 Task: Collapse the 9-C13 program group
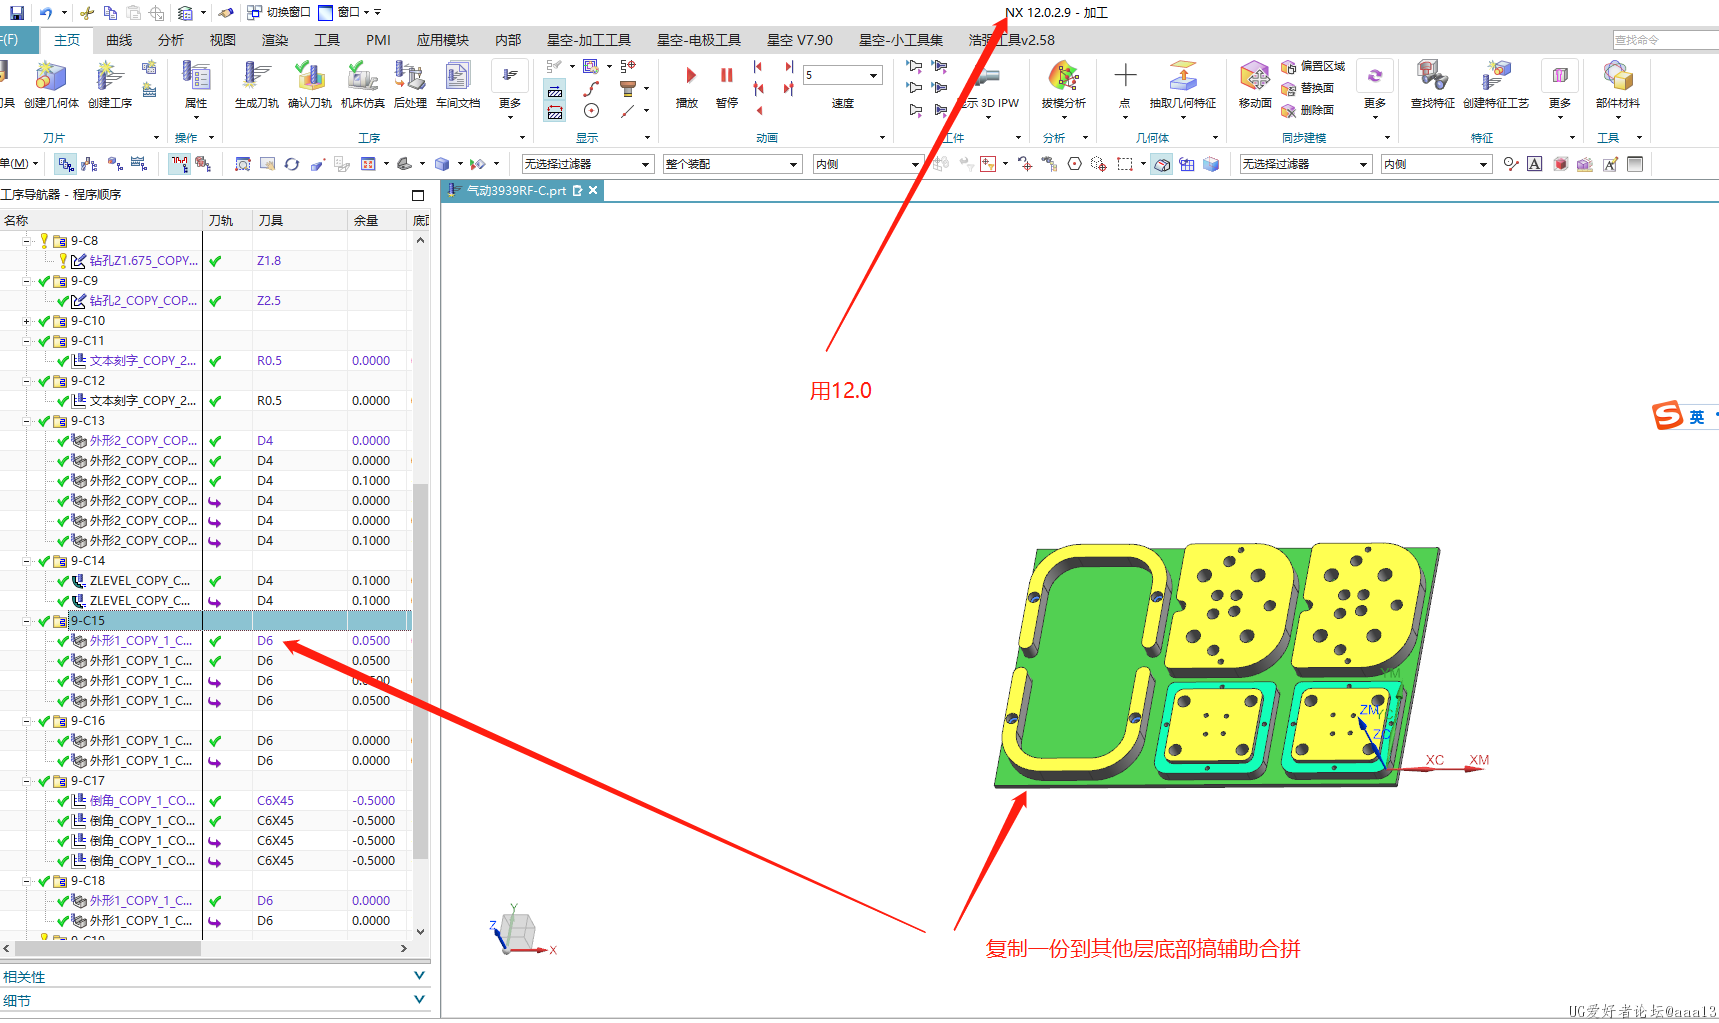pos(27,421)
